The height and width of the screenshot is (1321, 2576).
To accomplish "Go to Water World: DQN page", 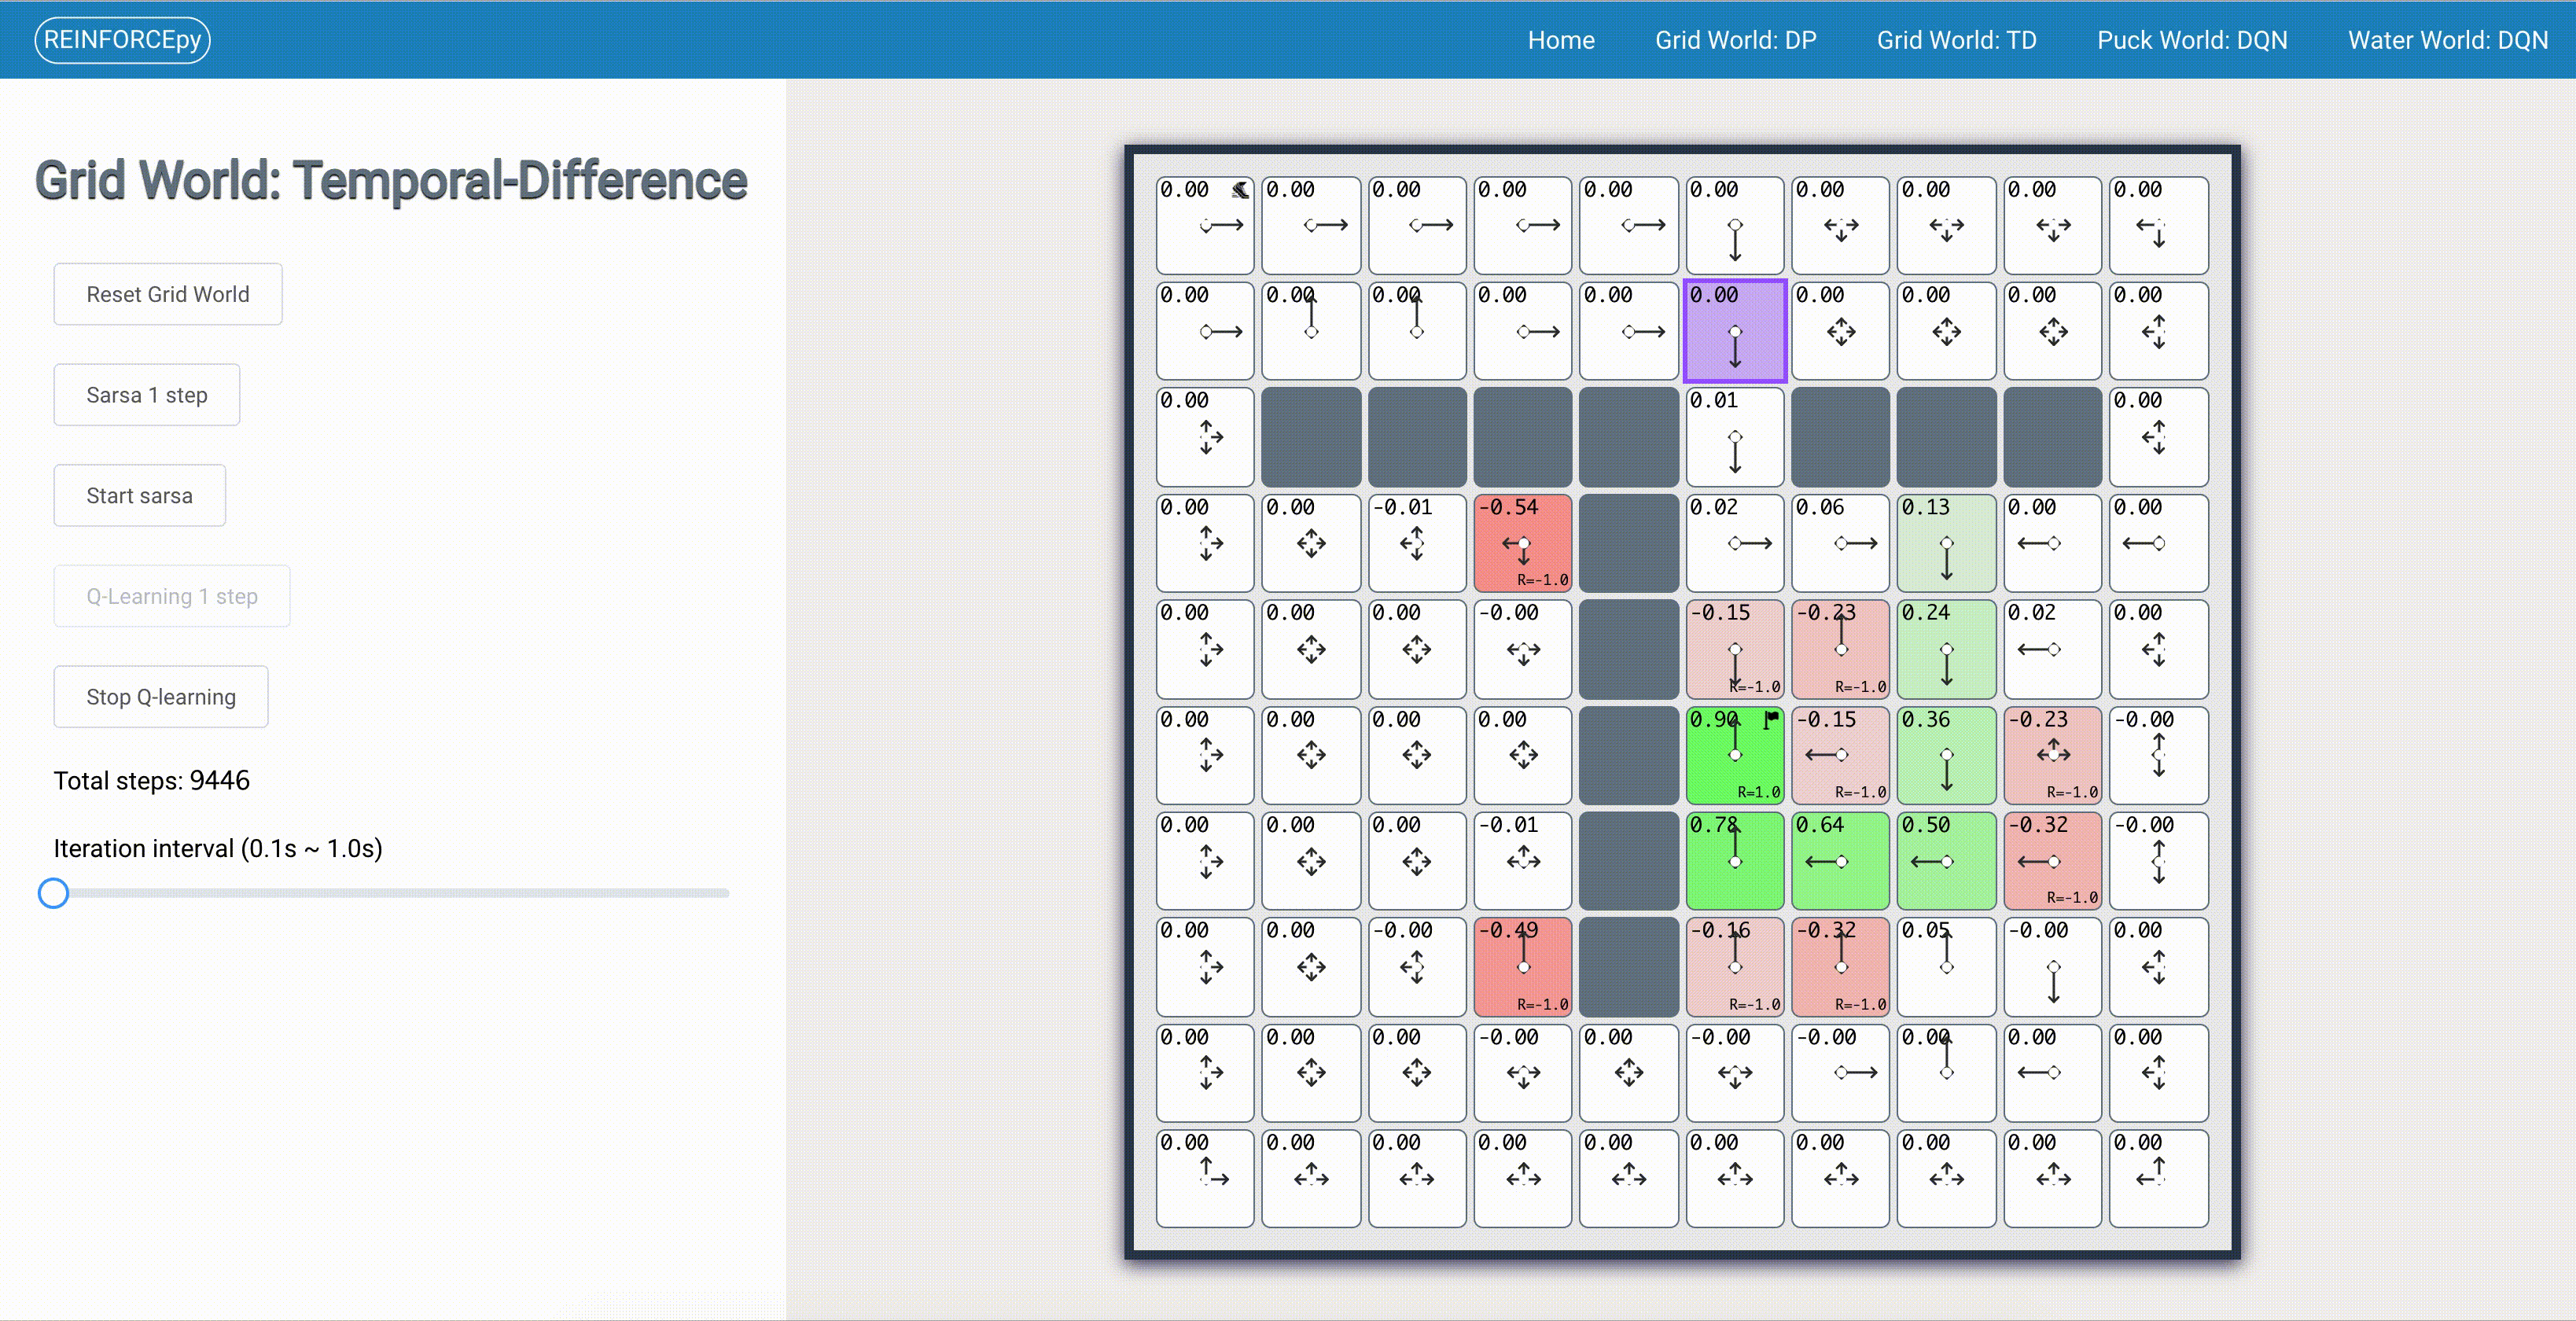I will point(2447,40).
